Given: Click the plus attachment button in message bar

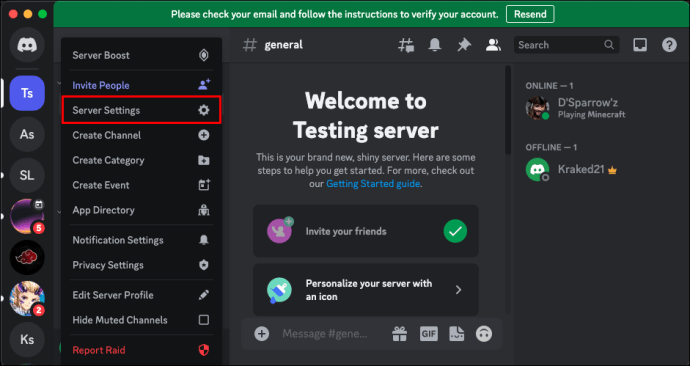Looking at the screenshot, I should 261,333.
